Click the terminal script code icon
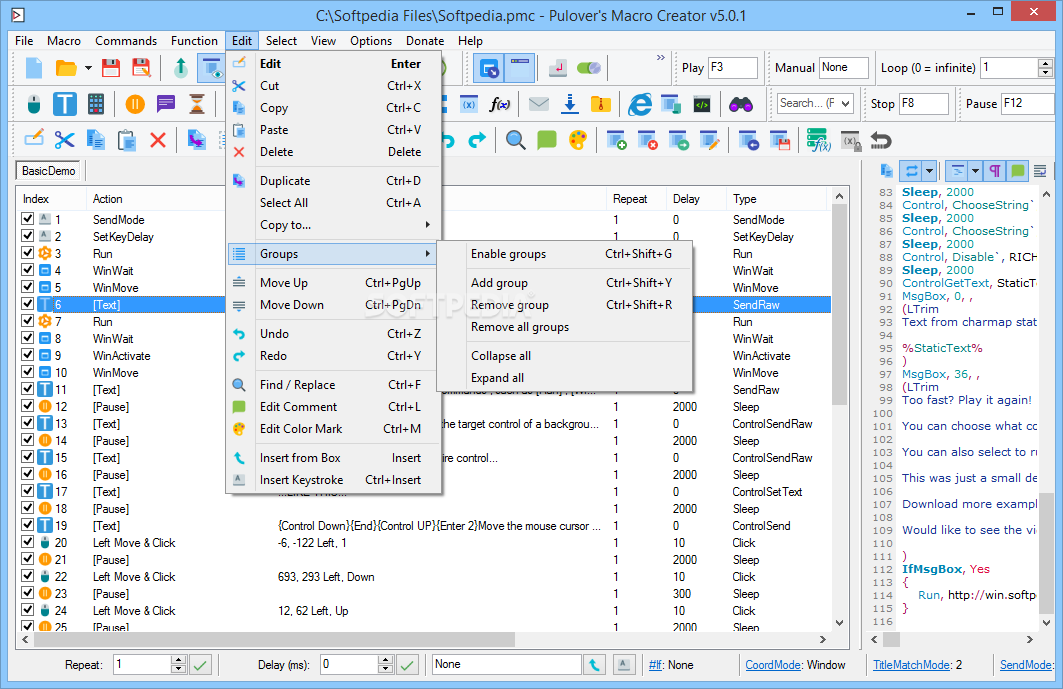The height and width of the screenshot is (689, 1063). pyautogui.click(x=702, y=104)
